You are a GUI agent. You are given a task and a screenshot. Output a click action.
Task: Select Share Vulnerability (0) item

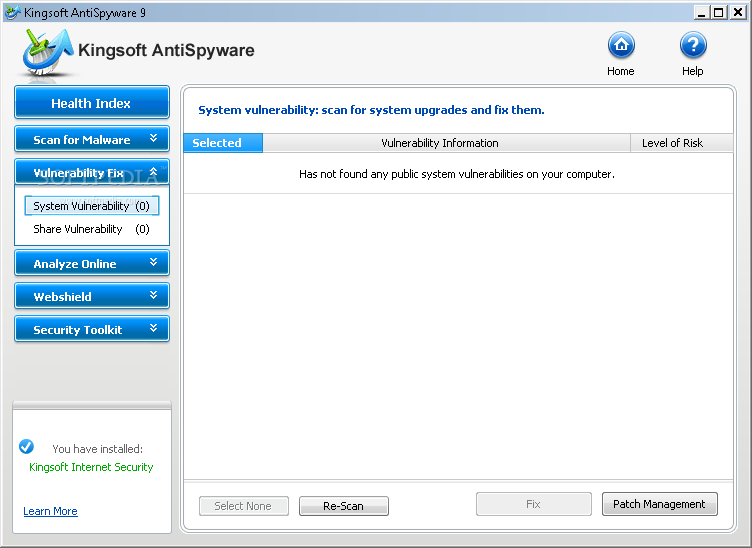tap(92, 229)
